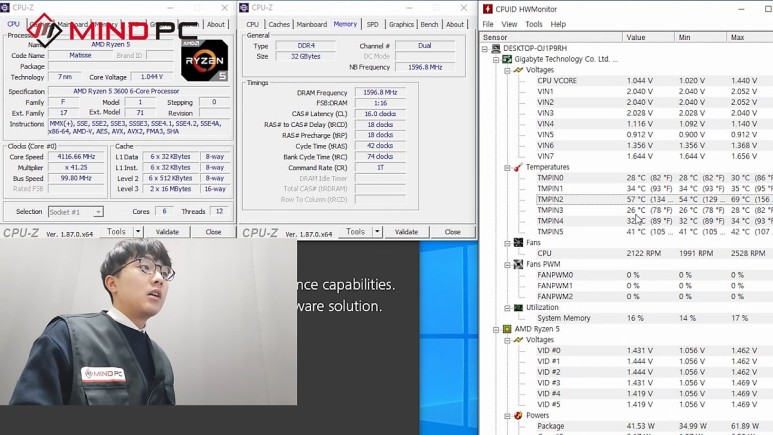773x435 pixels.
Task: Select the CPU fan RPM row
Action: tap(654, 253)
